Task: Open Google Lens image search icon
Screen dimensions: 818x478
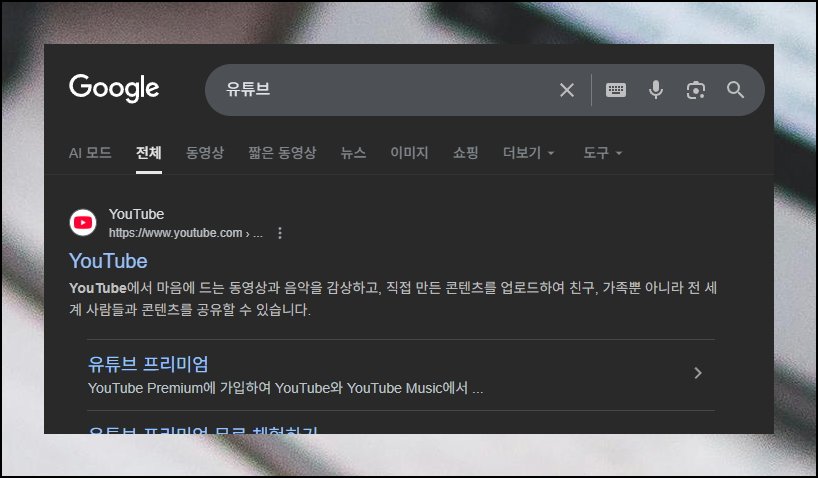Action: tap(695, 90)
